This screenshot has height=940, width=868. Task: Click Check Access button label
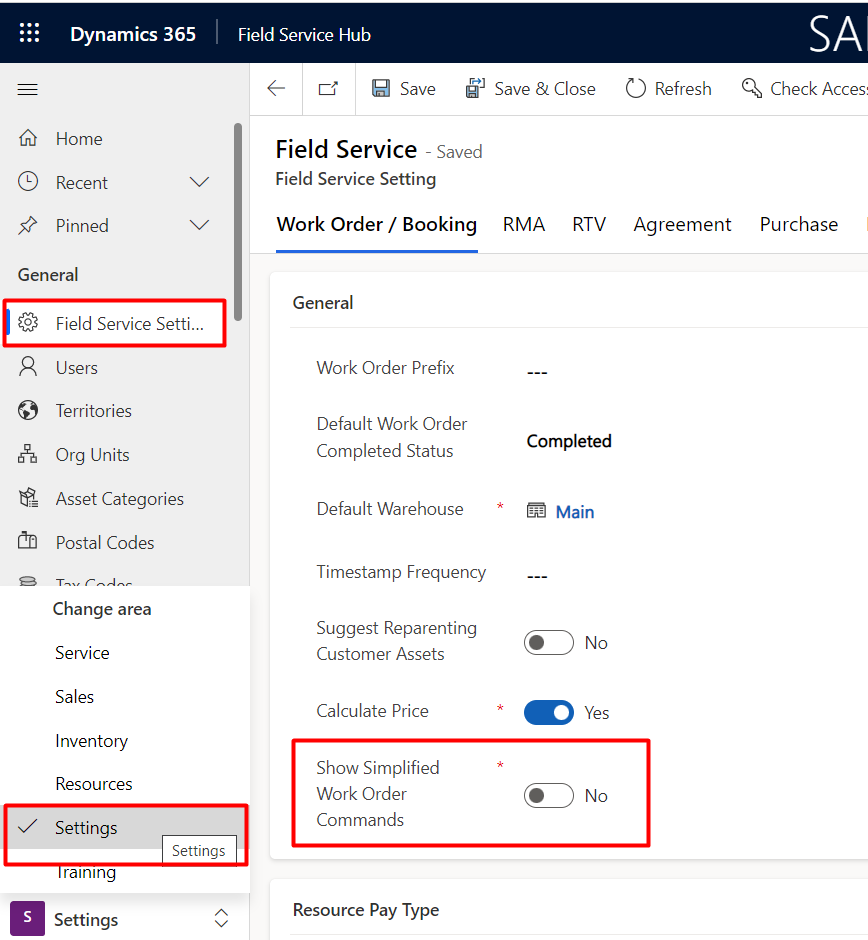pyautogui.click(x=819, y=89)
